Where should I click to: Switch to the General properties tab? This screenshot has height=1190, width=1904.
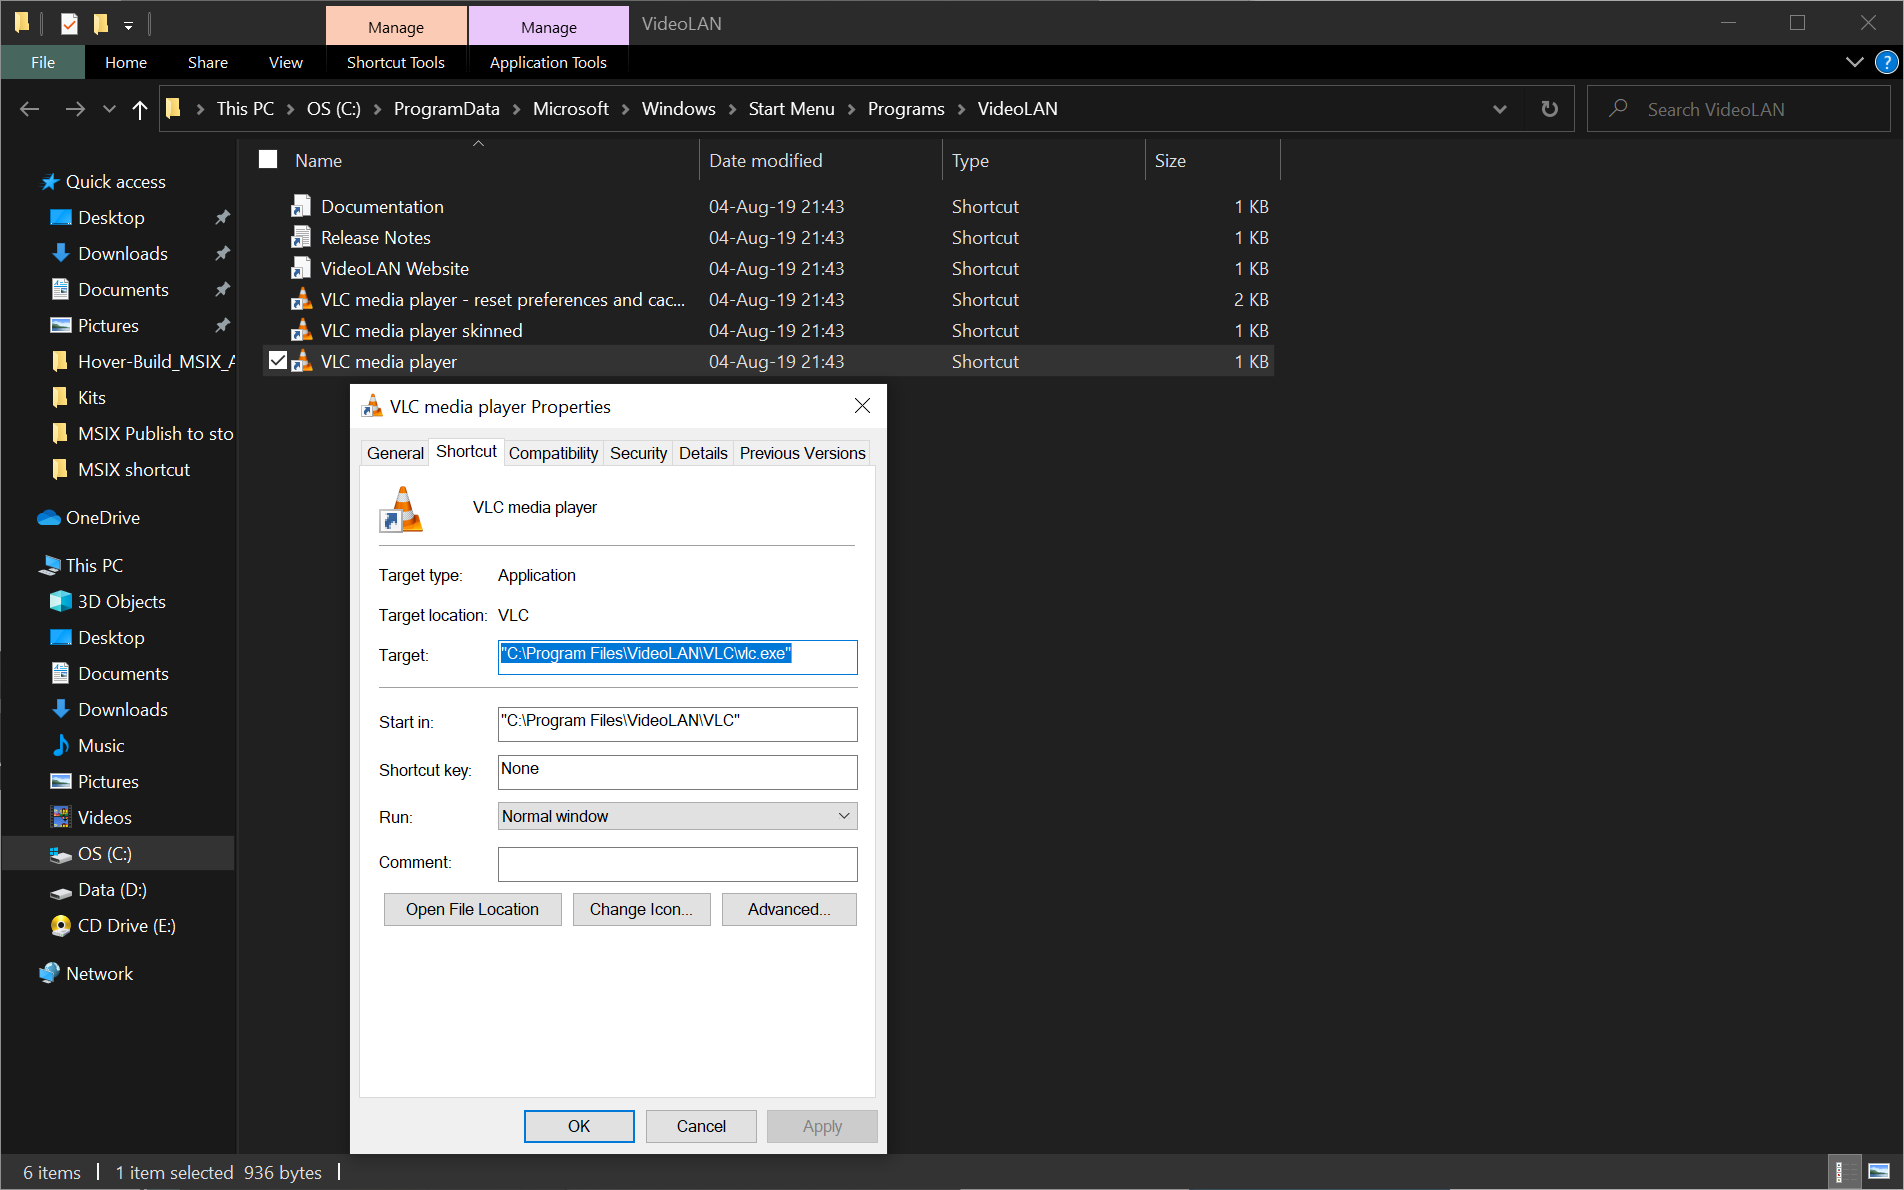pyautogui.click(x=395, y=453)
